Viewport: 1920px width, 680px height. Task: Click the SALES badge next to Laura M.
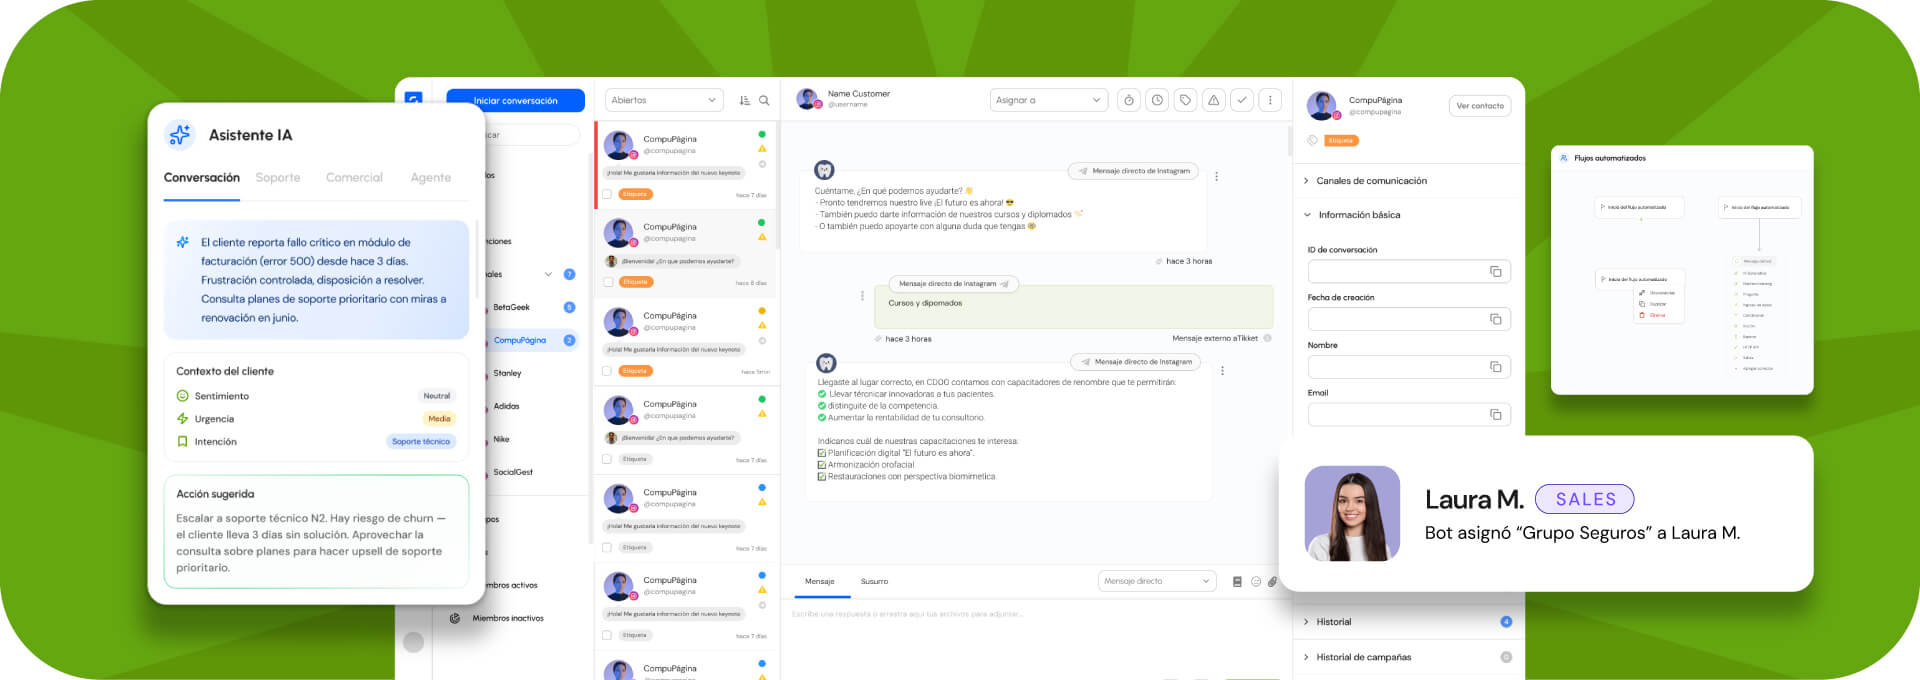coord(1585,499)
